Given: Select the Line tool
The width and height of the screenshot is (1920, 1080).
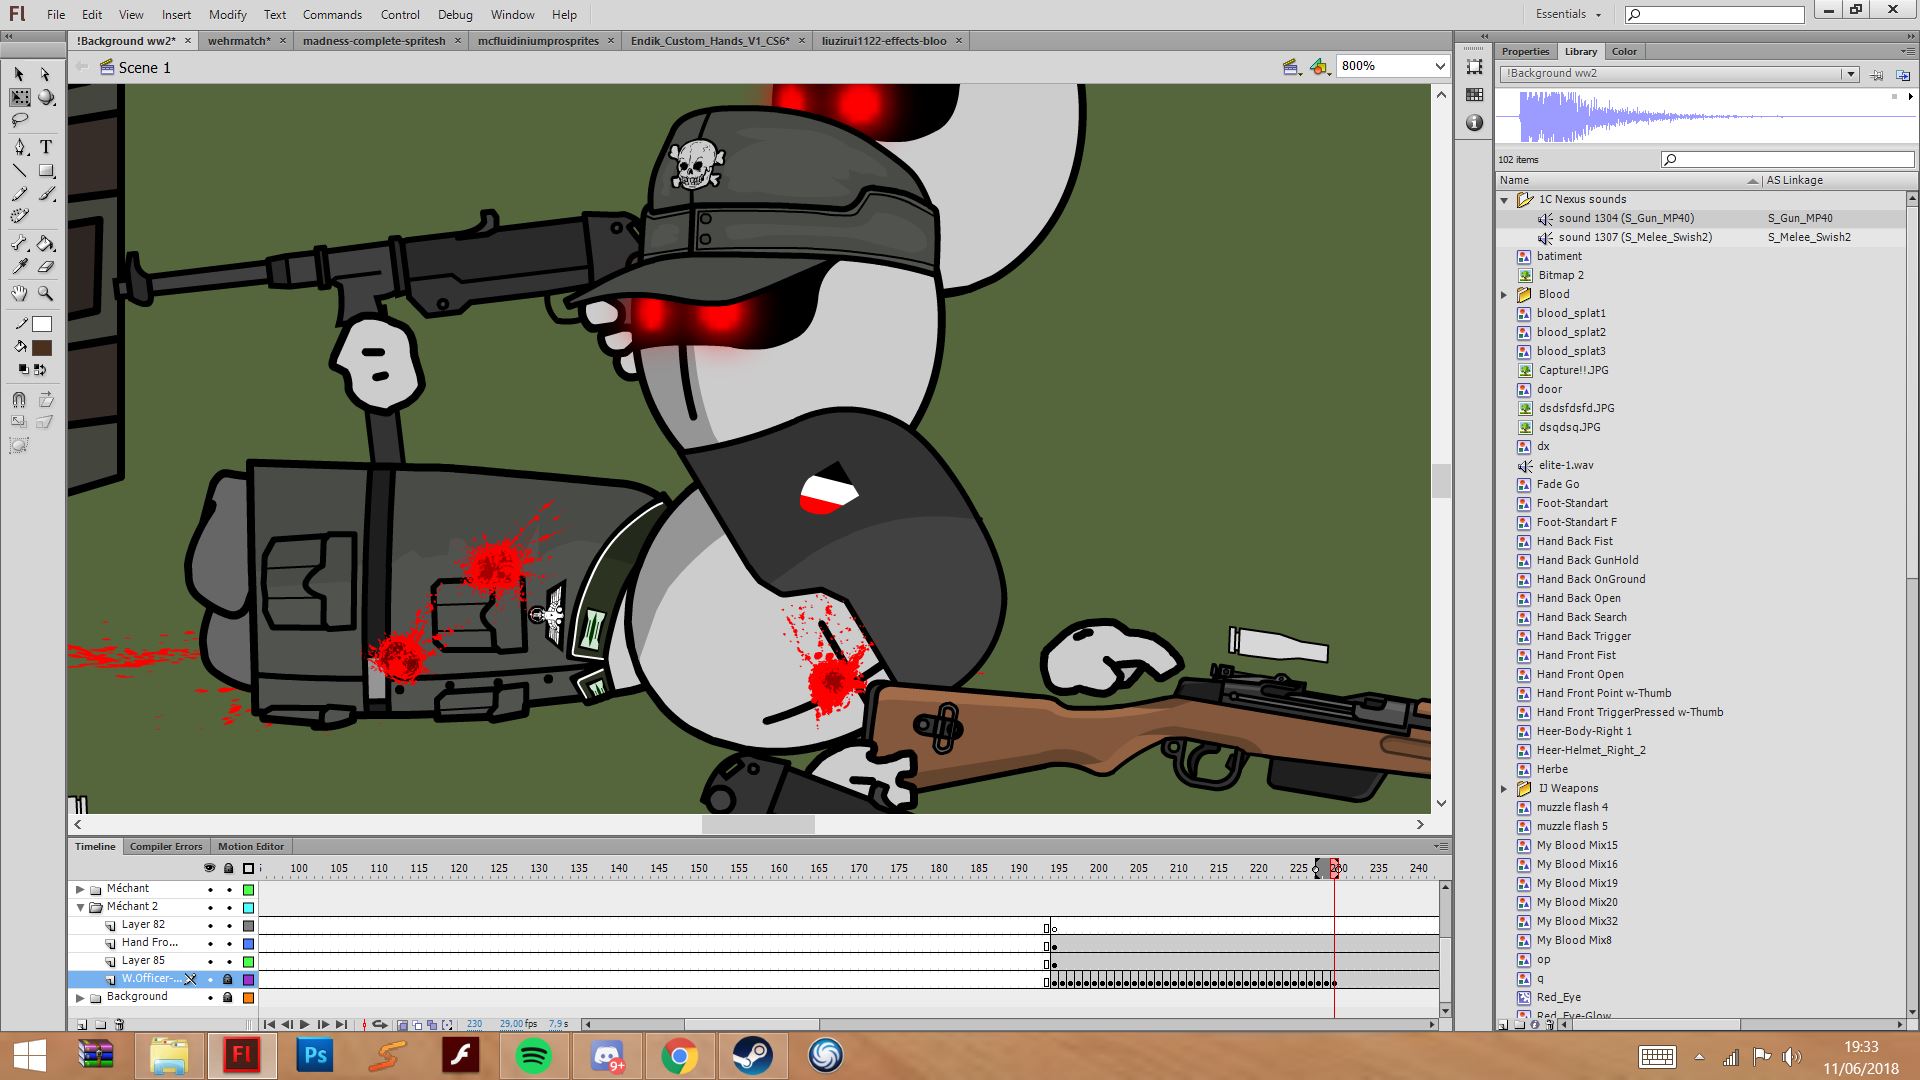Looking at the screenshot, I should pyautogui.click(x=19, y=171).
